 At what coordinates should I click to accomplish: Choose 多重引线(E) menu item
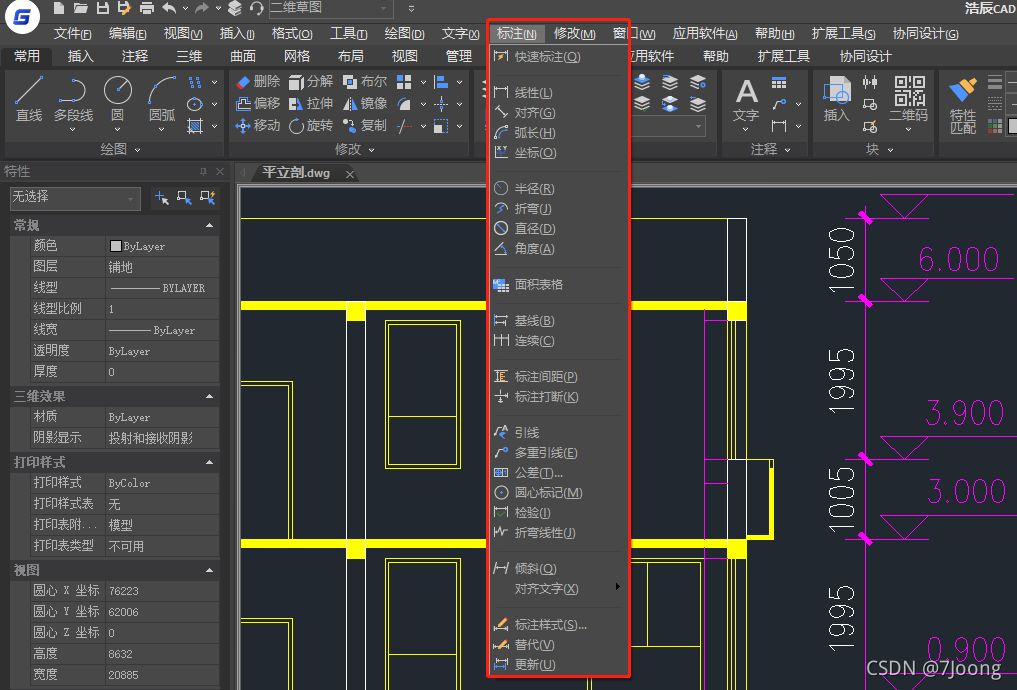[x=559, y=453]
